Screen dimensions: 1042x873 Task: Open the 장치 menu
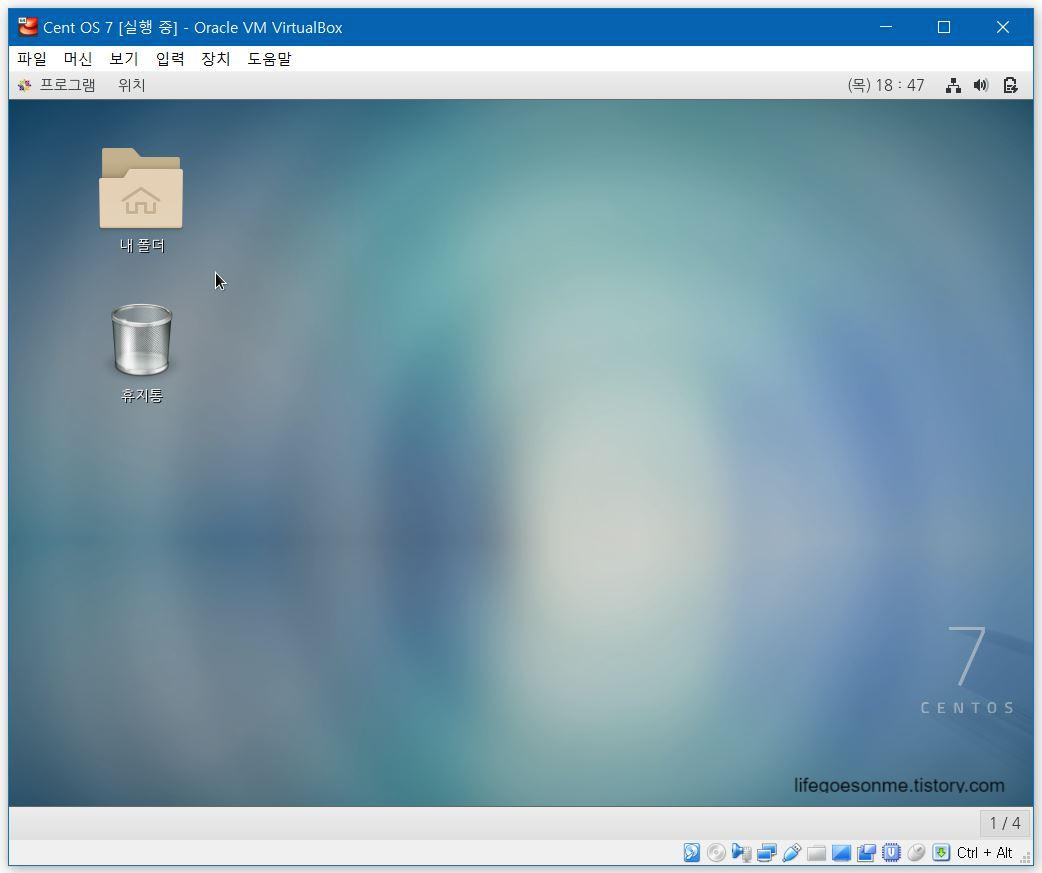pos(215,59)
